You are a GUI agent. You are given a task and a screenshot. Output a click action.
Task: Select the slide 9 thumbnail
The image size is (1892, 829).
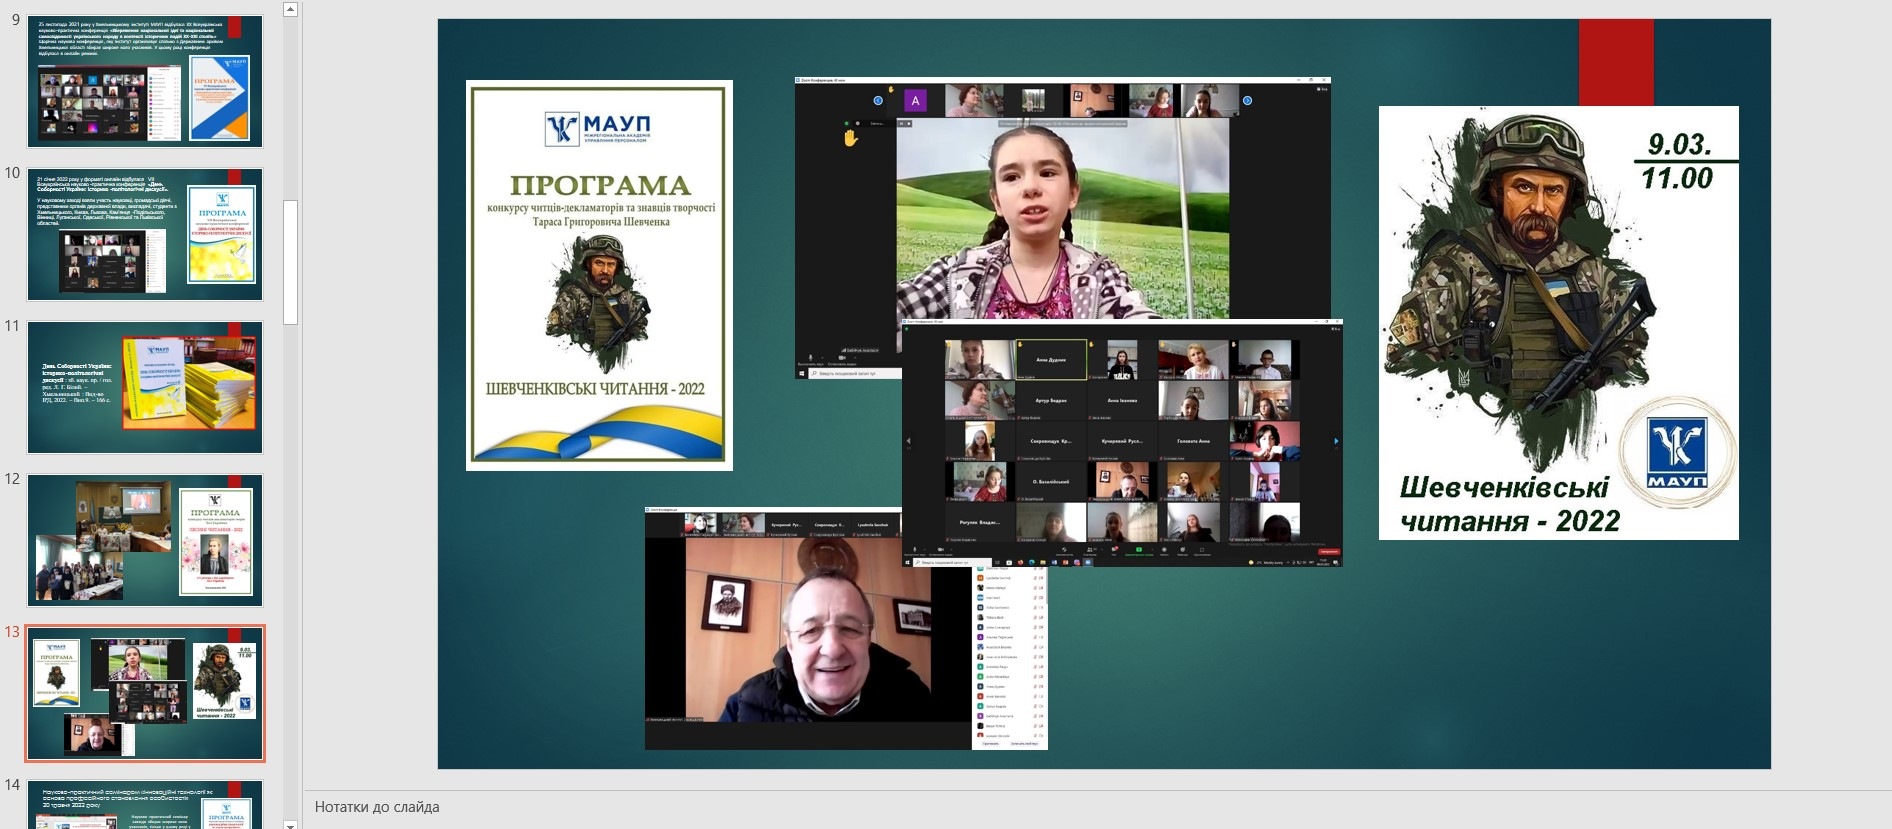coord(145,82)
